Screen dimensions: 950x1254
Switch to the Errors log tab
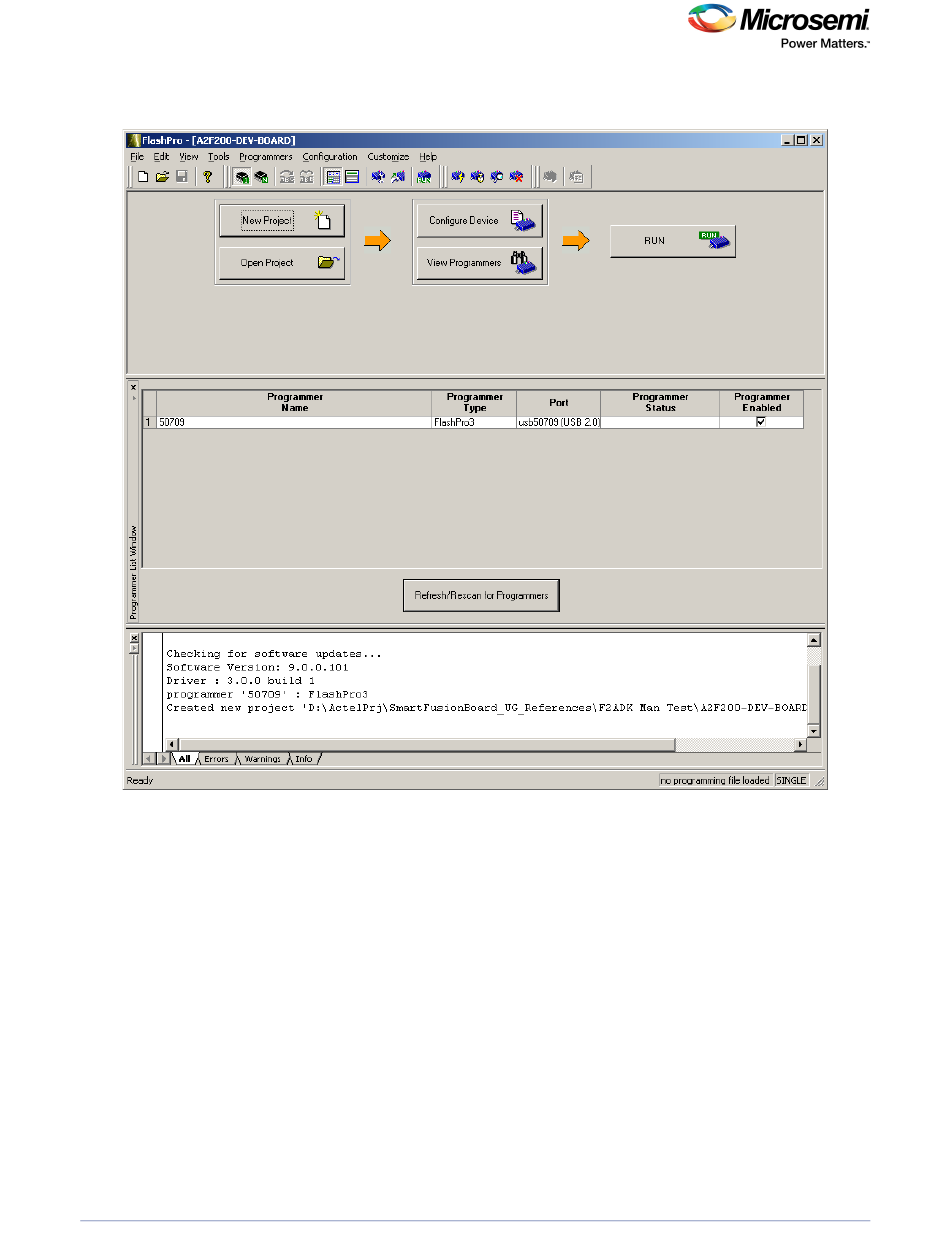pos(217,759)
